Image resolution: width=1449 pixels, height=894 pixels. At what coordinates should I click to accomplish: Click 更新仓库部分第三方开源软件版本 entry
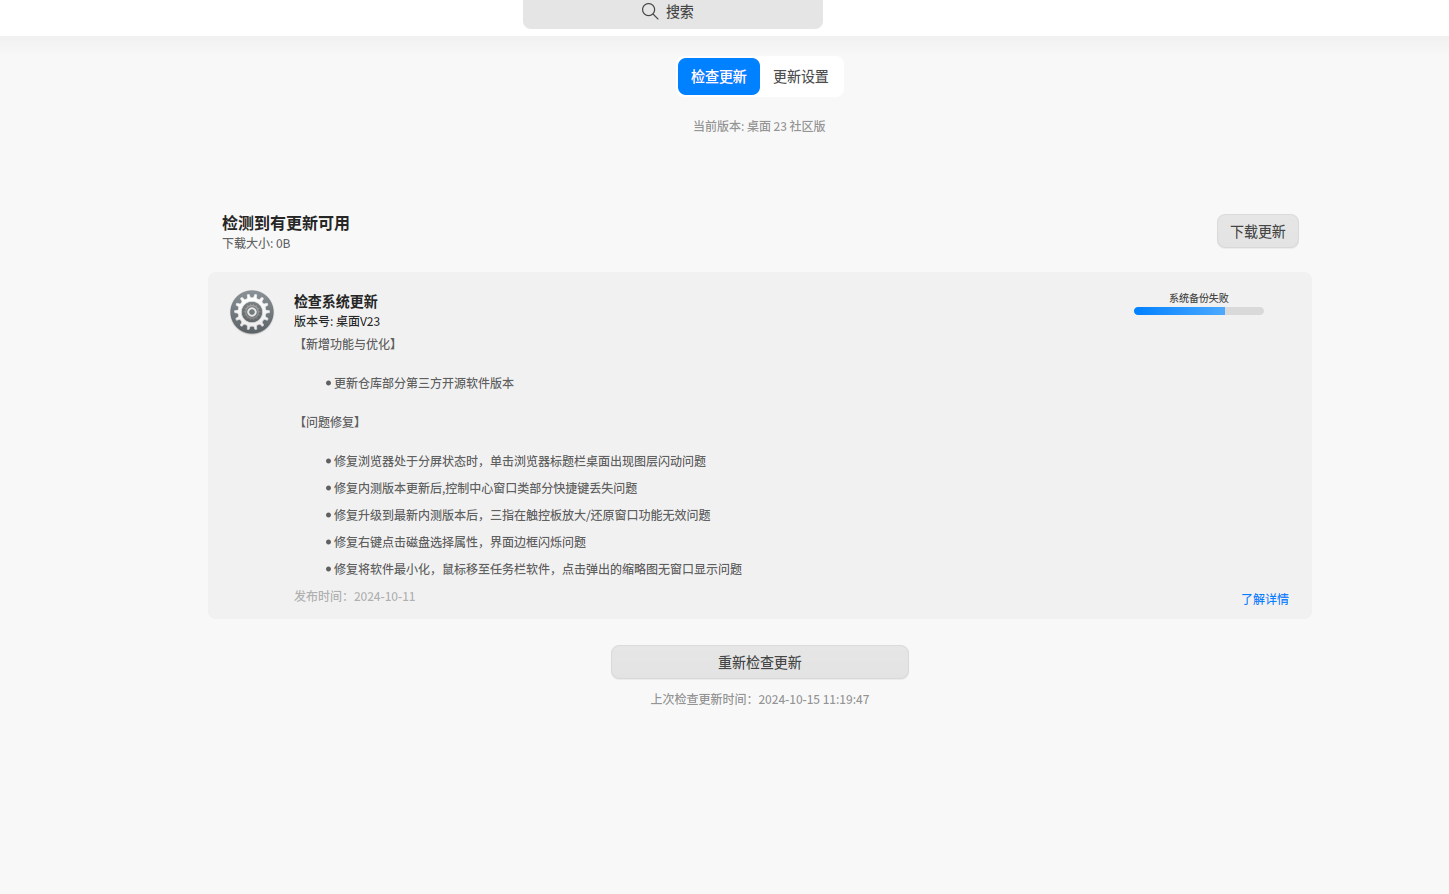pos(424,384)
